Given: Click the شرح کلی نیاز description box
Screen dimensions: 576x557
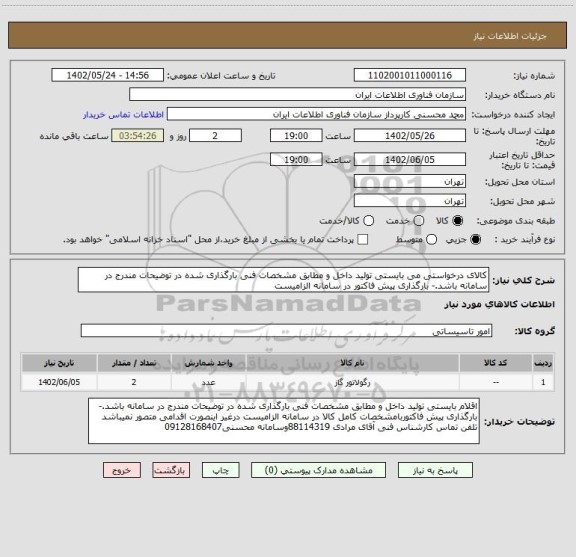Looking at the screenshot, I should [x=284, y=280].
